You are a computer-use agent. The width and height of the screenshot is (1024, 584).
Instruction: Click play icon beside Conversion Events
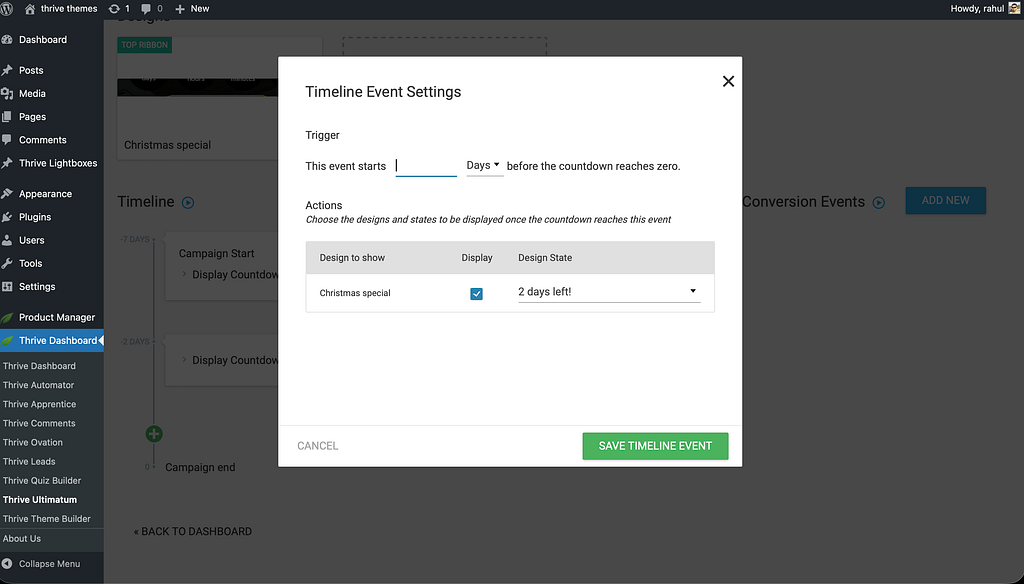point(878,202)
